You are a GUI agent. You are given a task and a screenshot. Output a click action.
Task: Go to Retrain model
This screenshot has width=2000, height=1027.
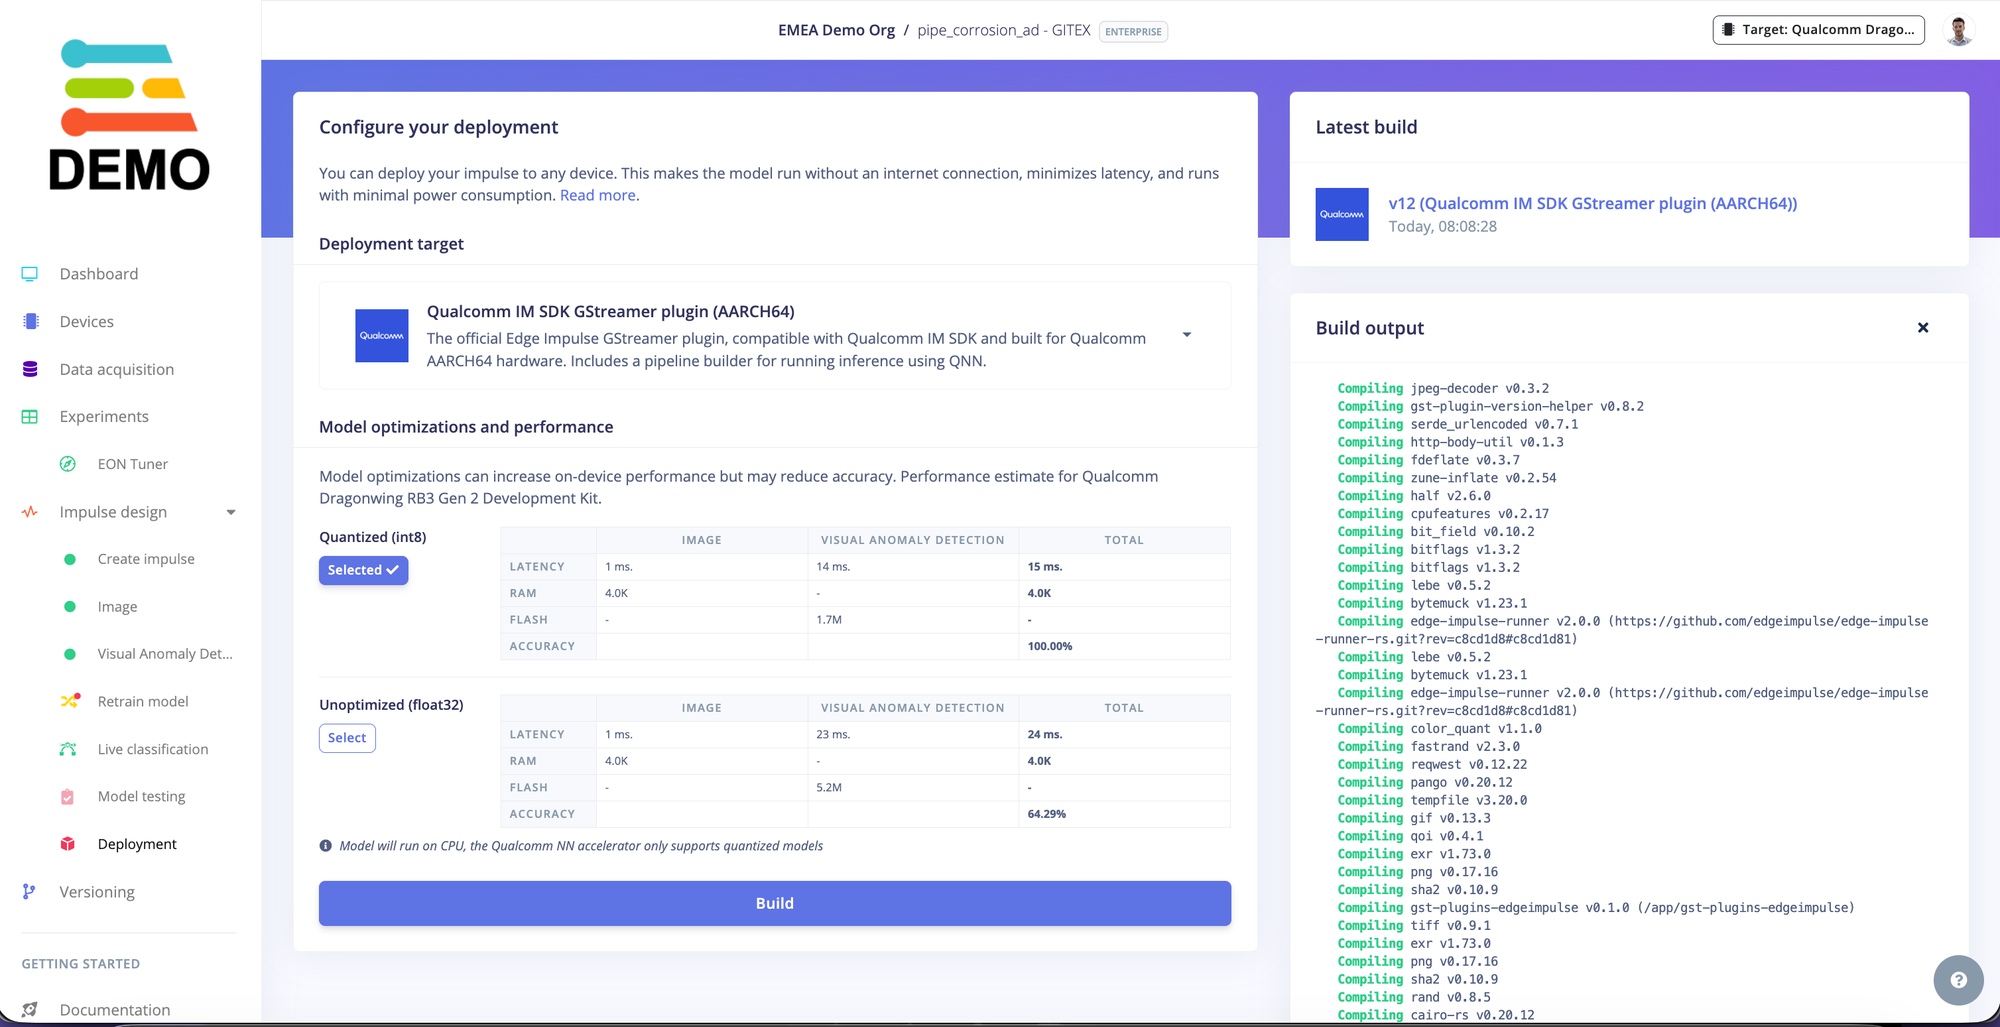coord(143,701)
